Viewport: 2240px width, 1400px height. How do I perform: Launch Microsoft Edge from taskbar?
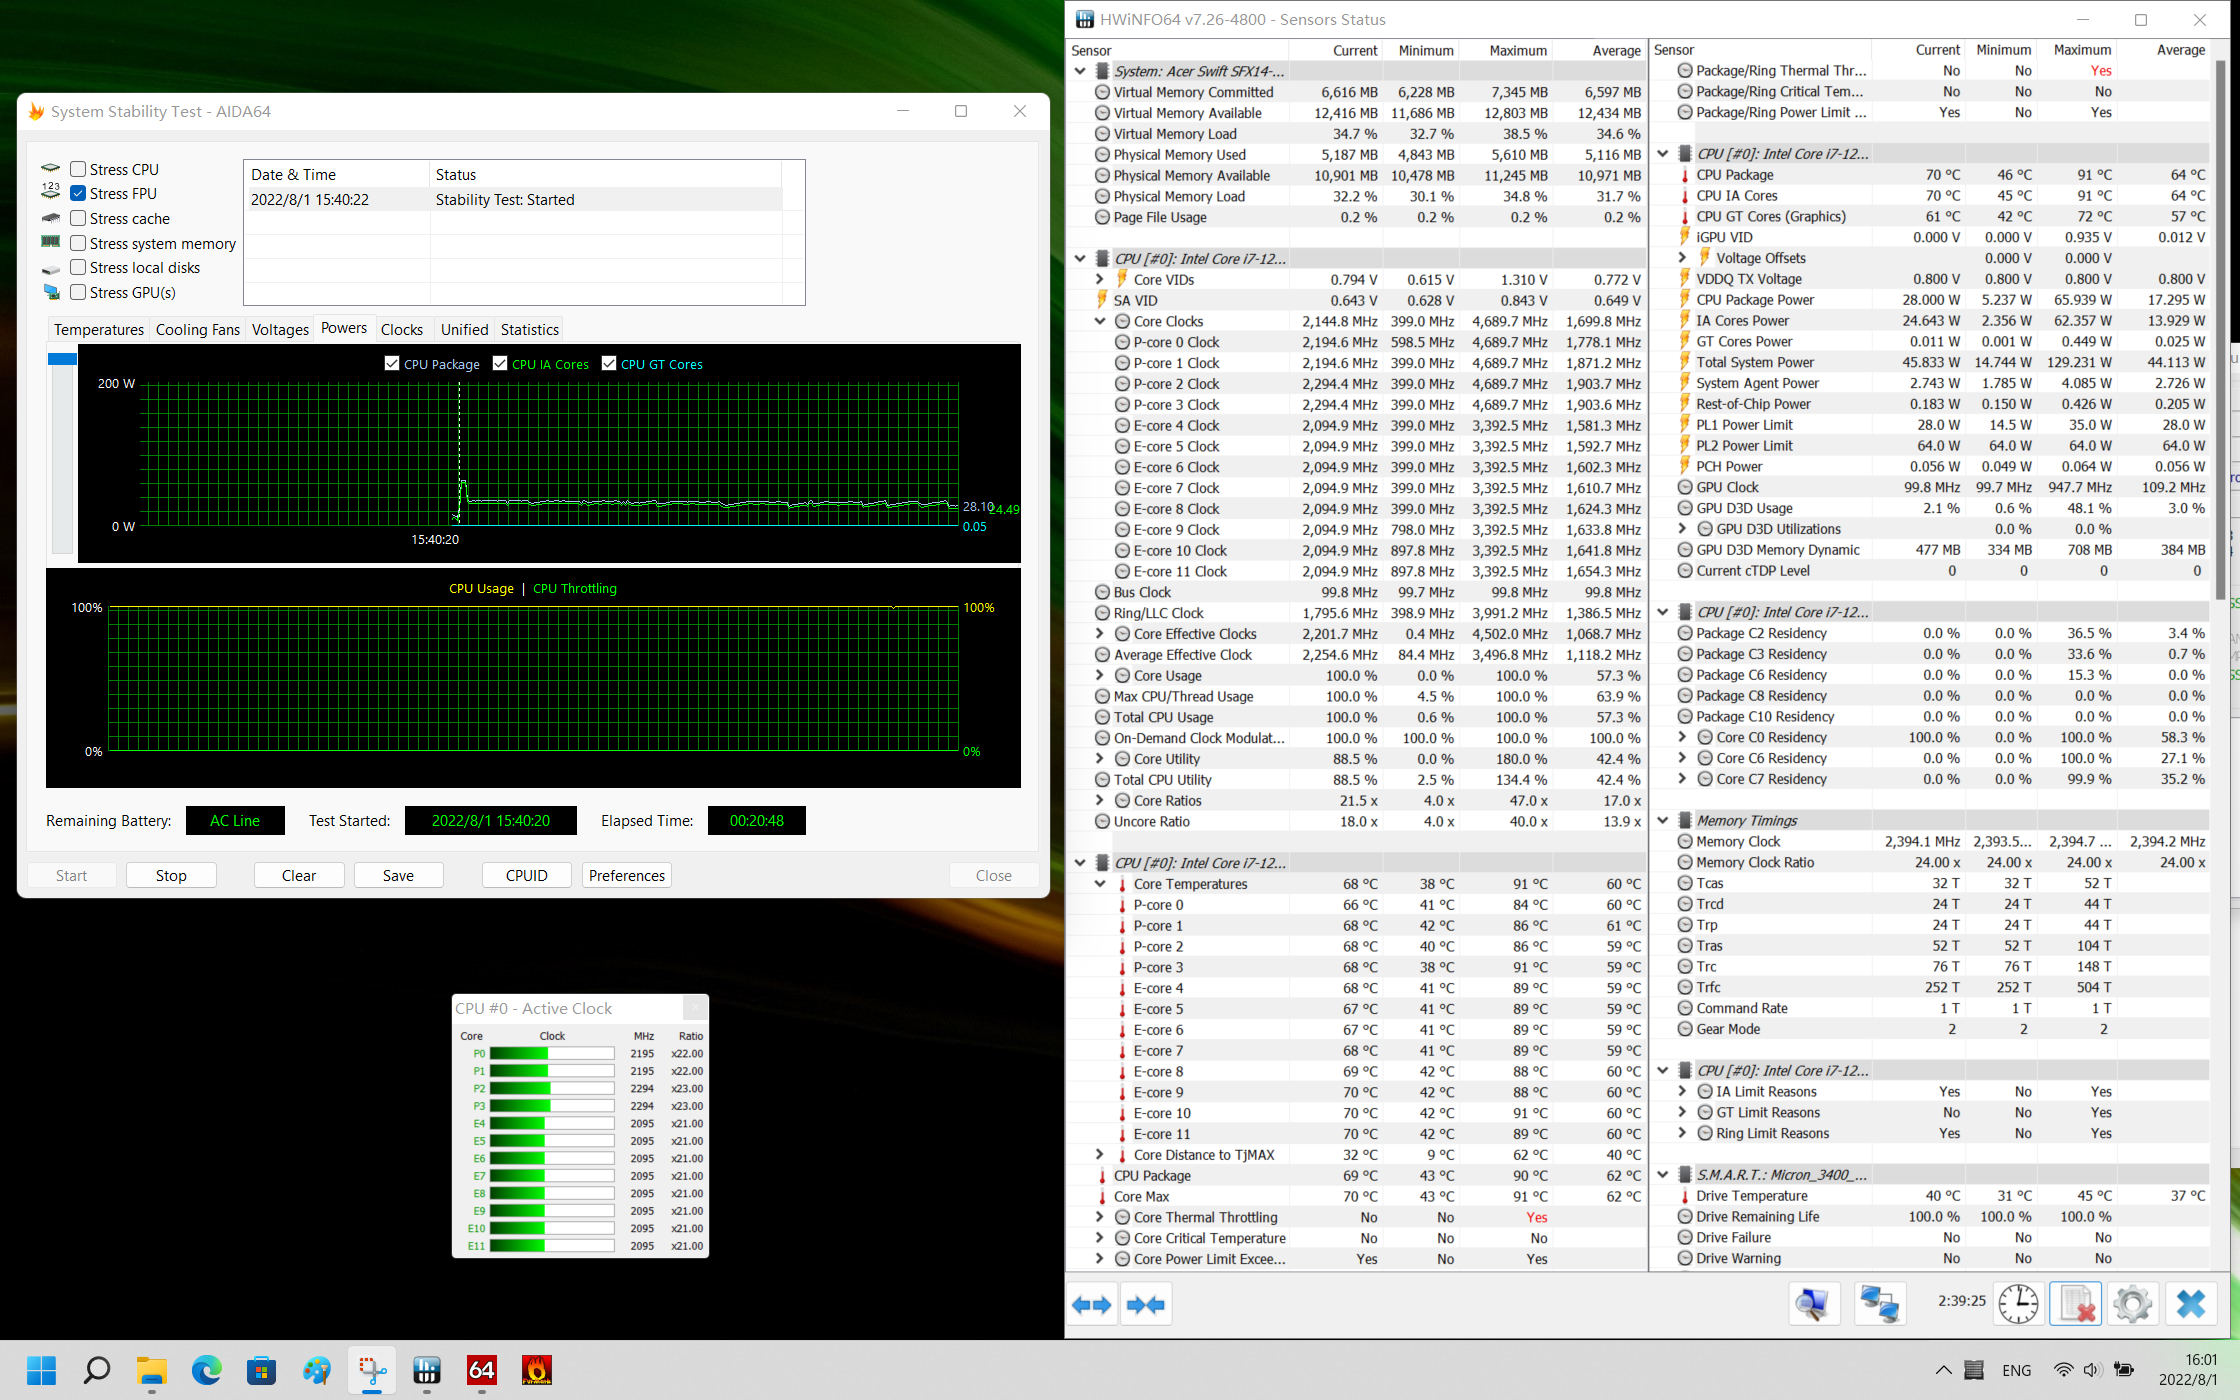(x=207, y=1370)
